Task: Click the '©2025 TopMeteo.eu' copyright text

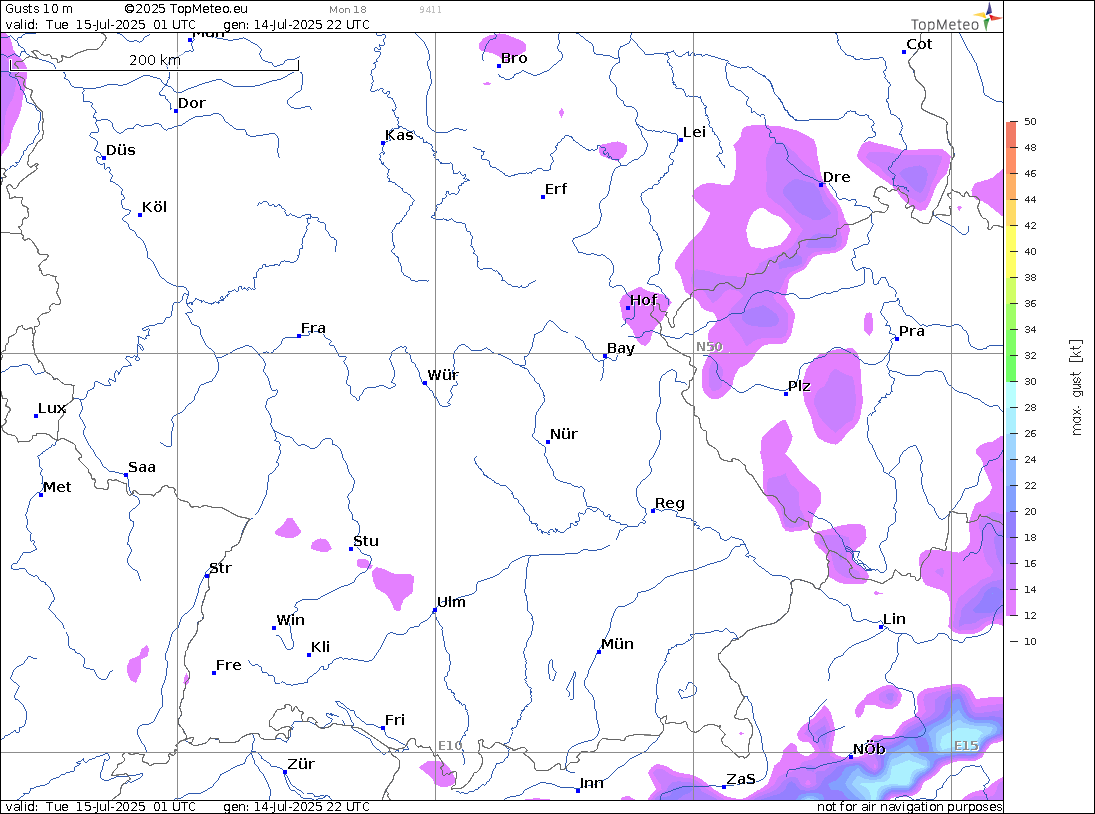Action: 186,9
